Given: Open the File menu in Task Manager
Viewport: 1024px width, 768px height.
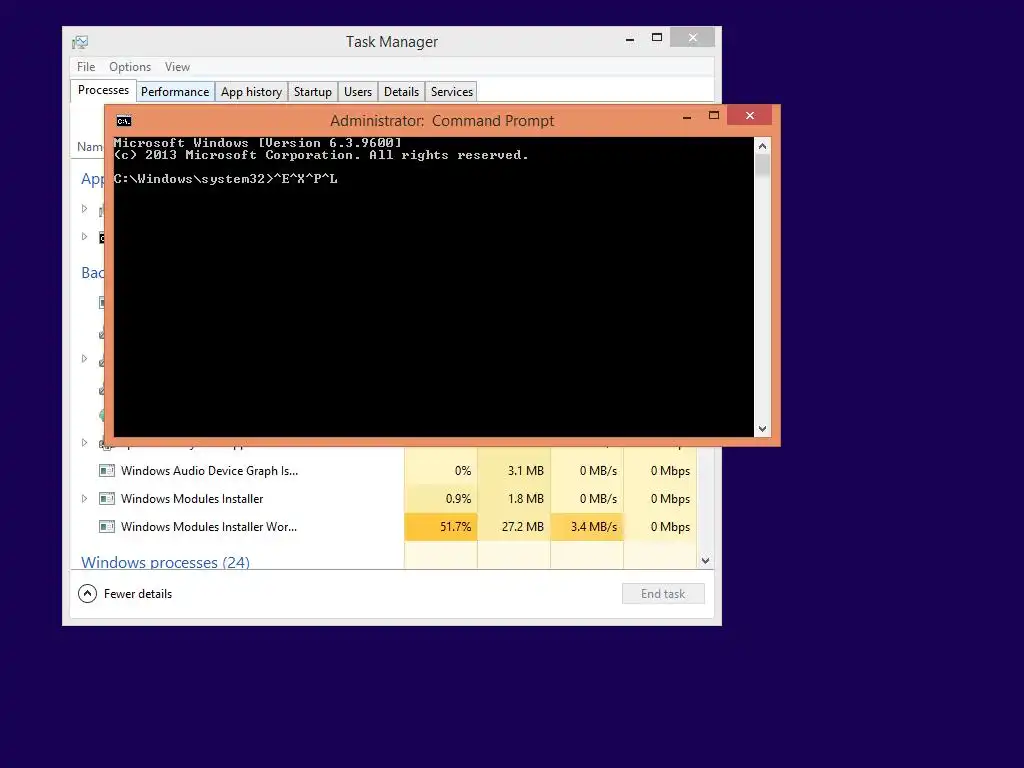Looking at the screenshot, I should [x=86, y=67].
